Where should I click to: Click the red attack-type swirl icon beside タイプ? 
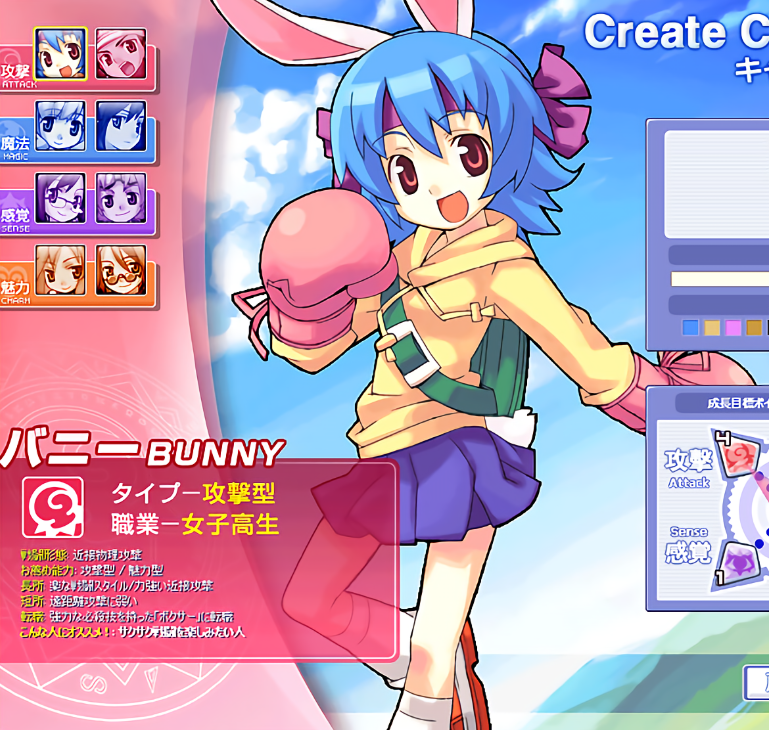point(53,507)
